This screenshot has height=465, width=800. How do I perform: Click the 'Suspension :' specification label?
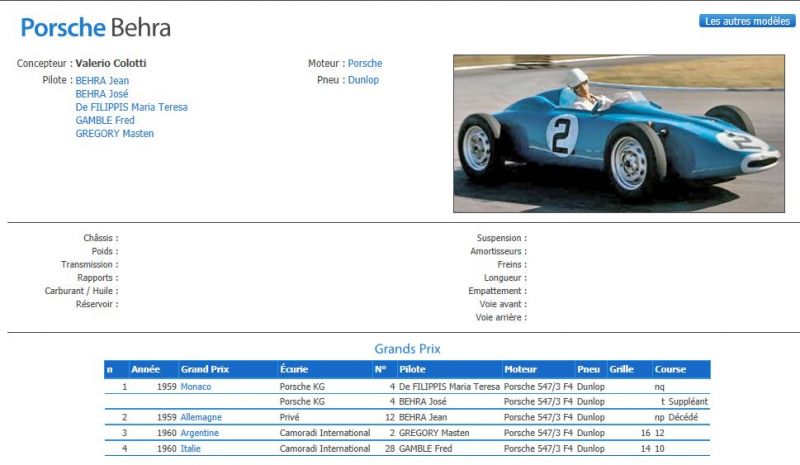point(502,238)
